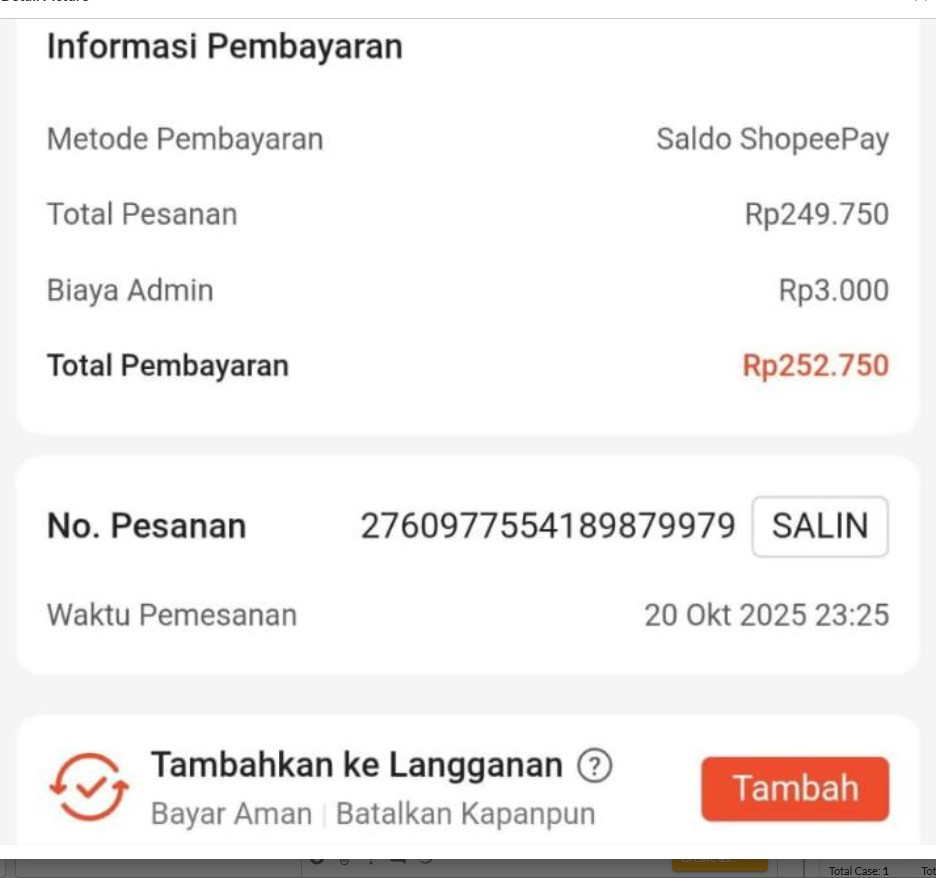
Task: Click the order time 20 Okt 2025 23:25
Action: (x=766, y=615)
